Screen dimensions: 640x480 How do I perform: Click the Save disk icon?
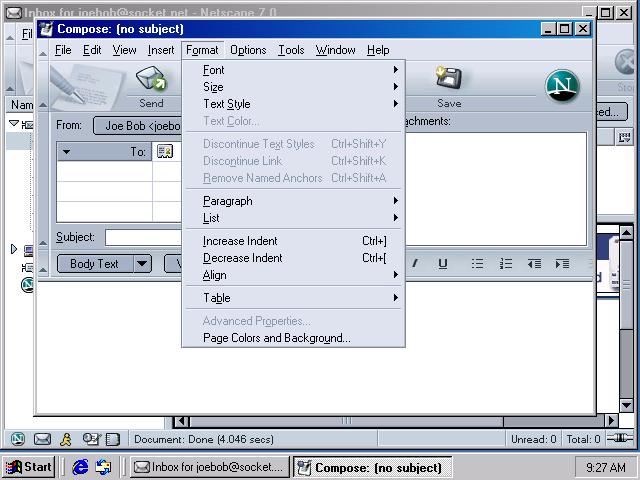(x=448, y=77)
